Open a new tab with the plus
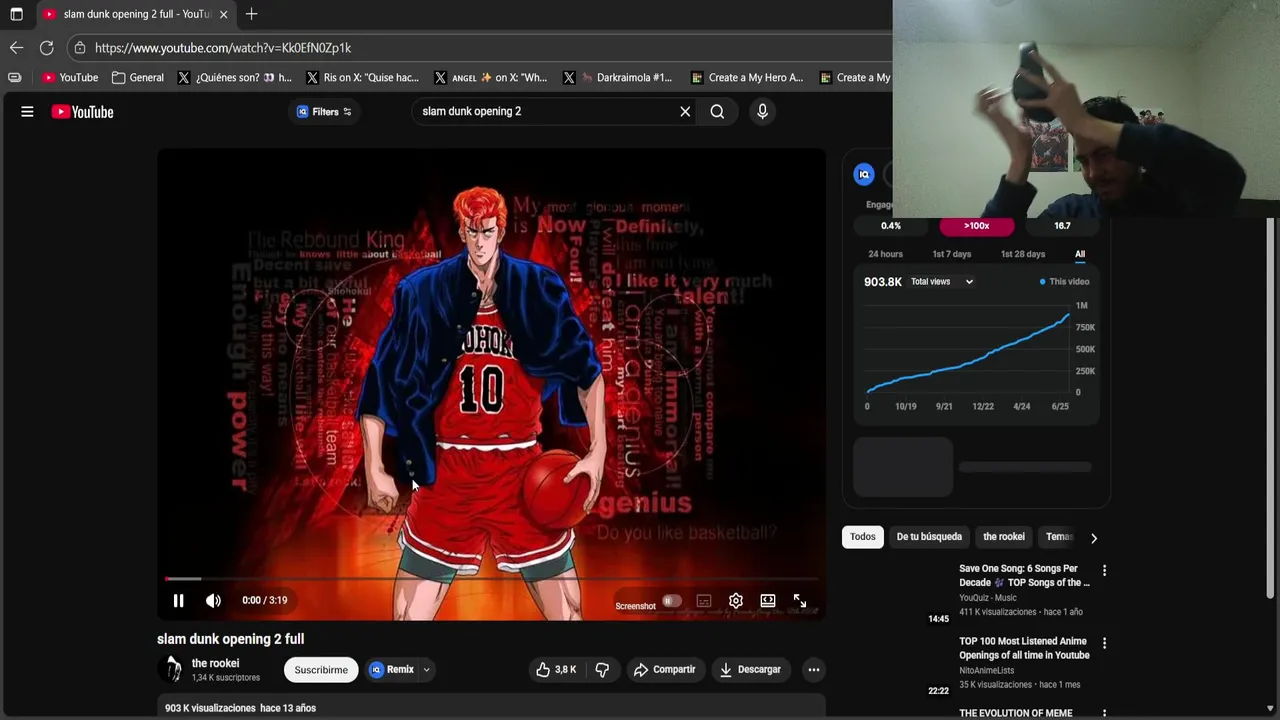The image size is (1280, 720). (251, 14)
